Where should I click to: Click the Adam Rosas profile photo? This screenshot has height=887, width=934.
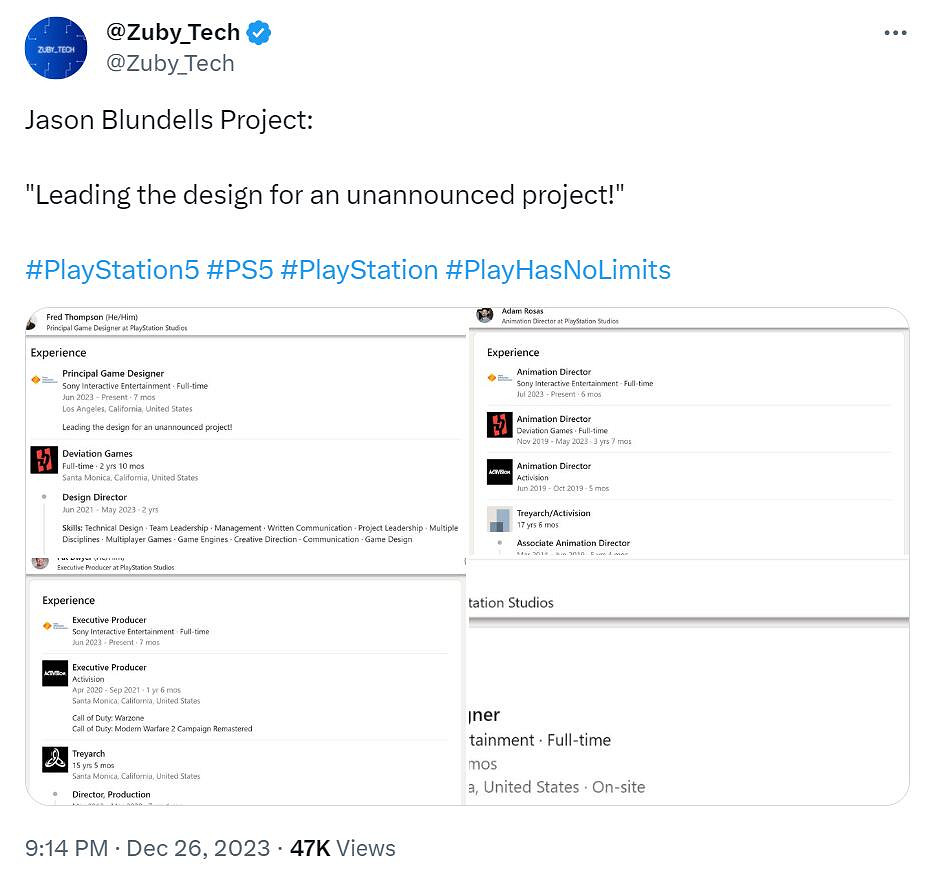485,315
